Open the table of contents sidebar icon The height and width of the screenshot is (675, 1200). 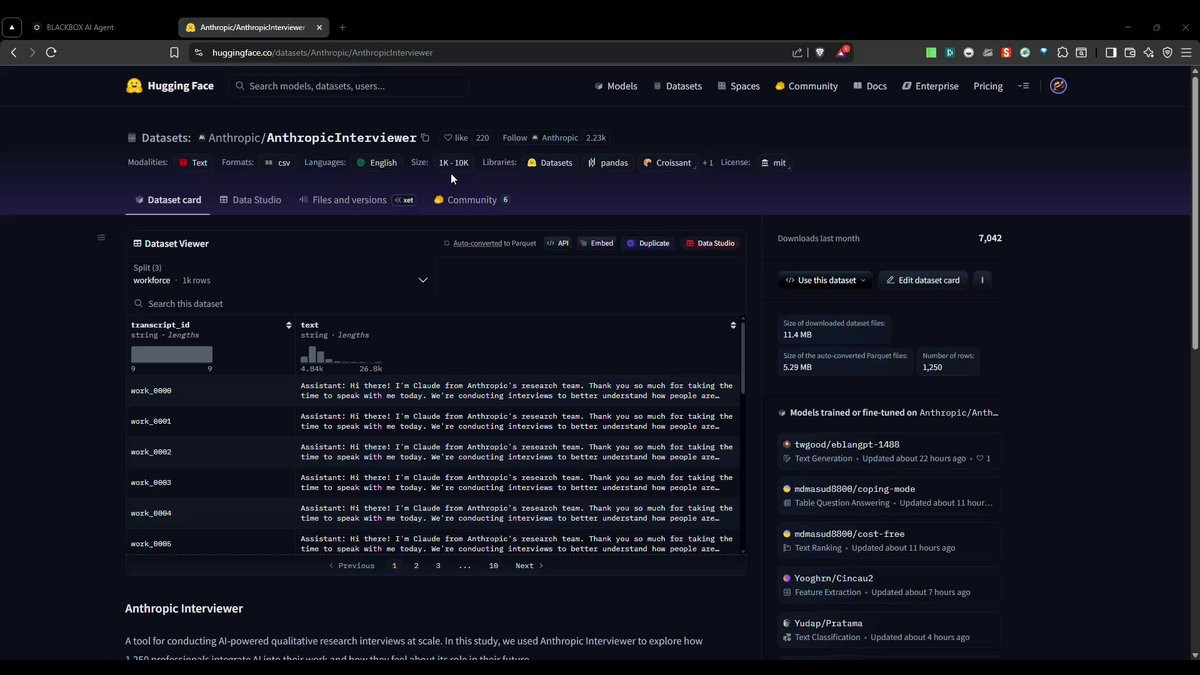(x=101, y=238)
